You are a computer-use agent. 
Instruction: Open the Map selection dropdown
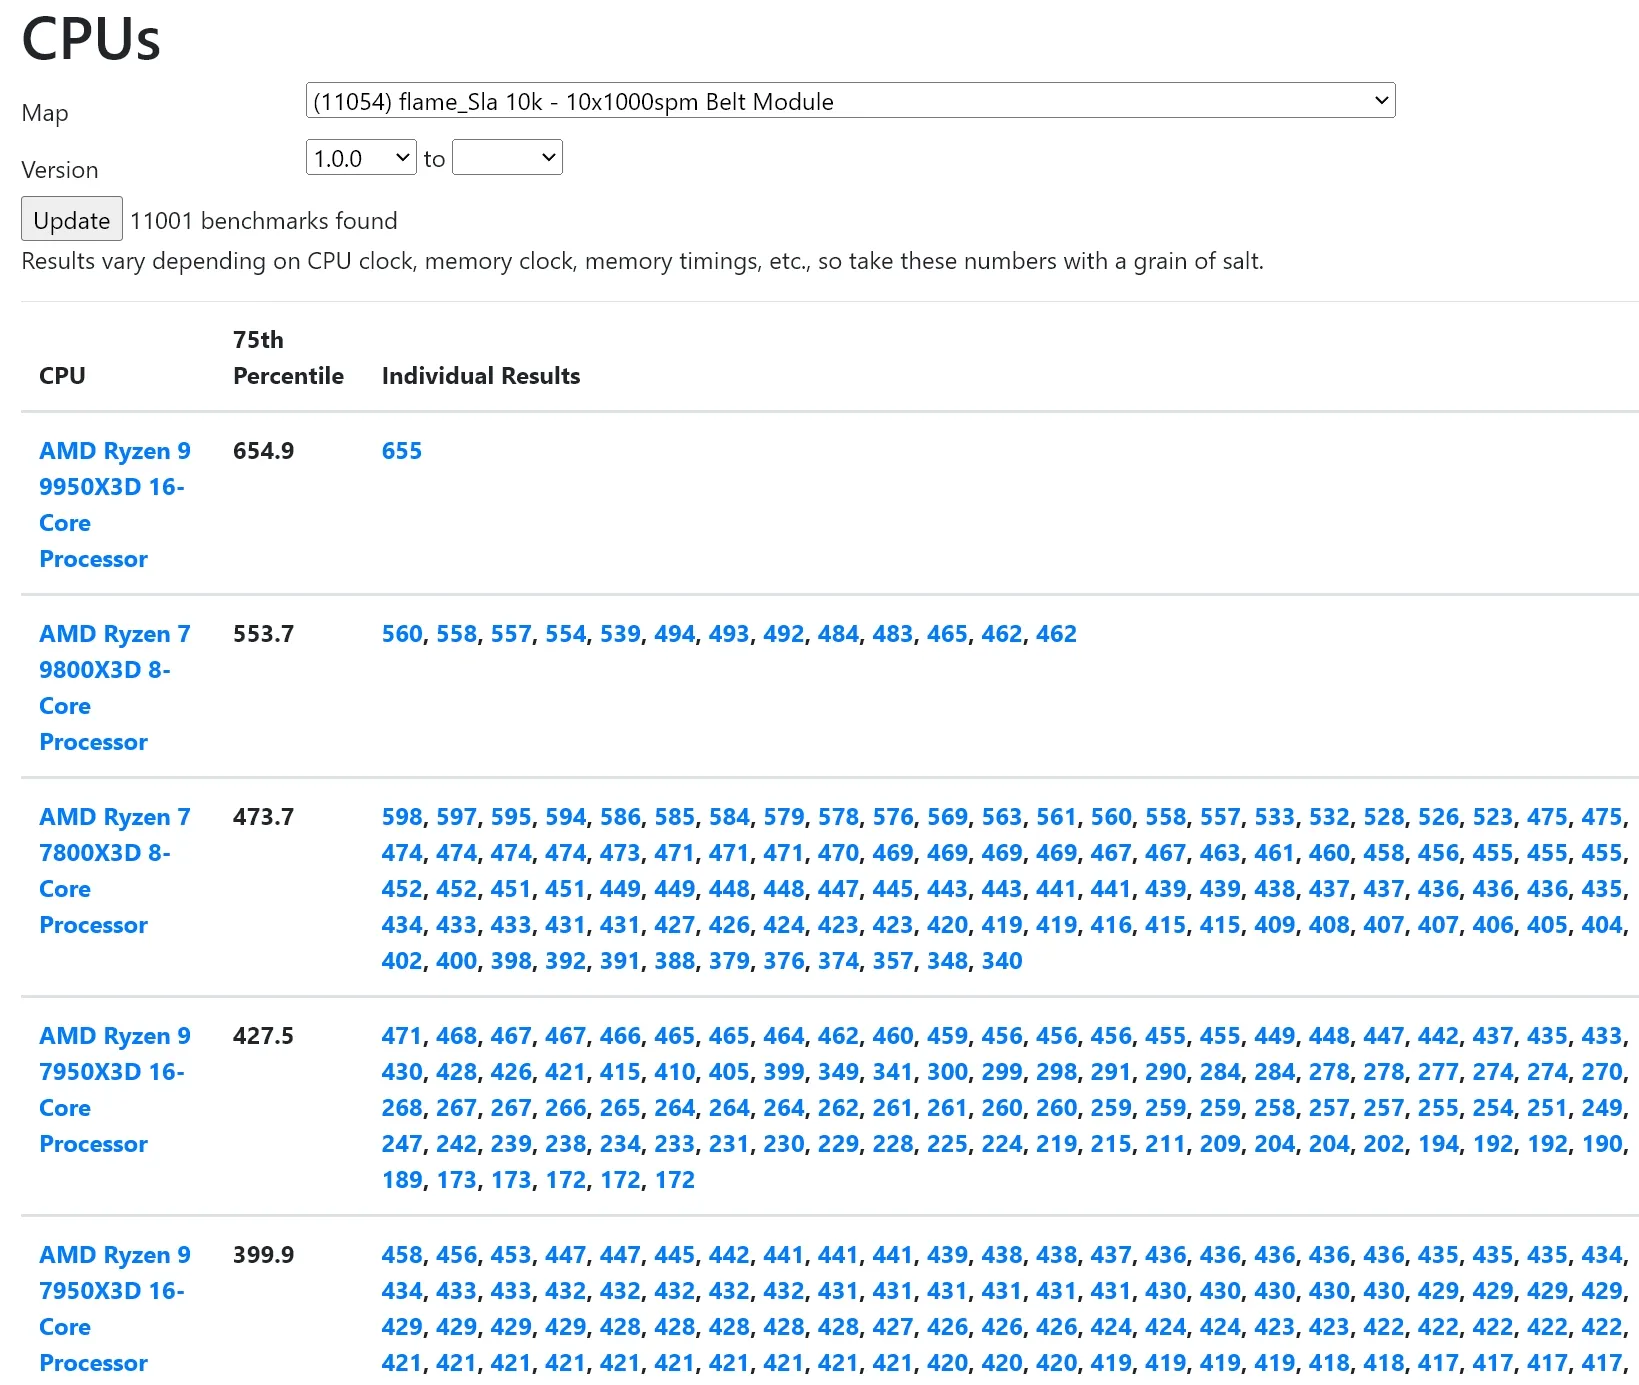click(850, 101)
